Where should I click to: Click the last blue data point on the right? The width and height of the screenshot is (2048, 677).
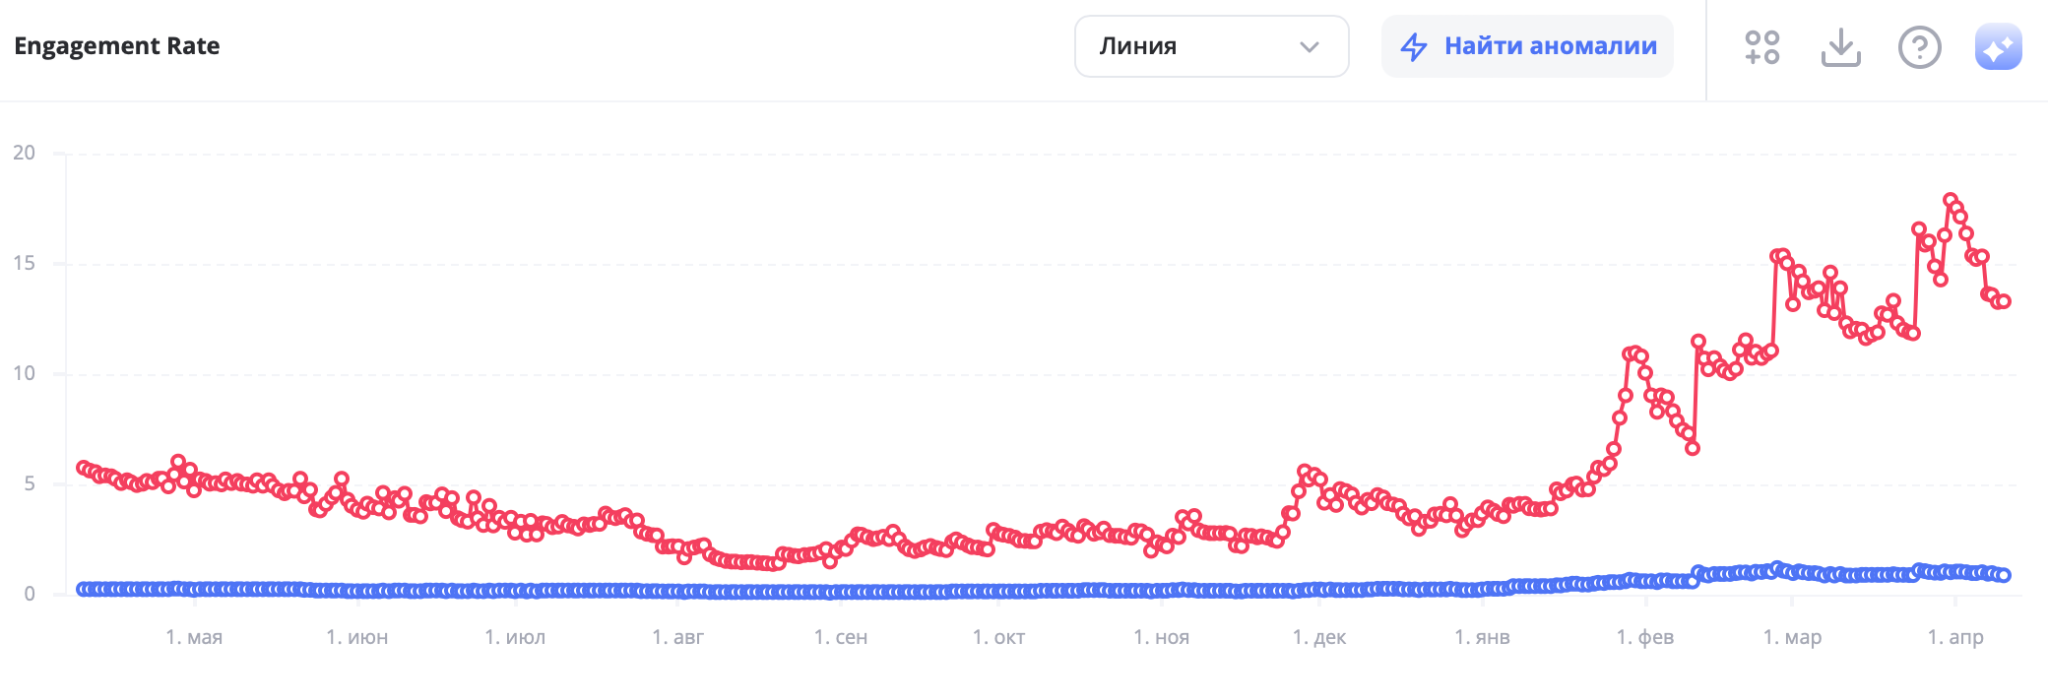click(2004, 575)
